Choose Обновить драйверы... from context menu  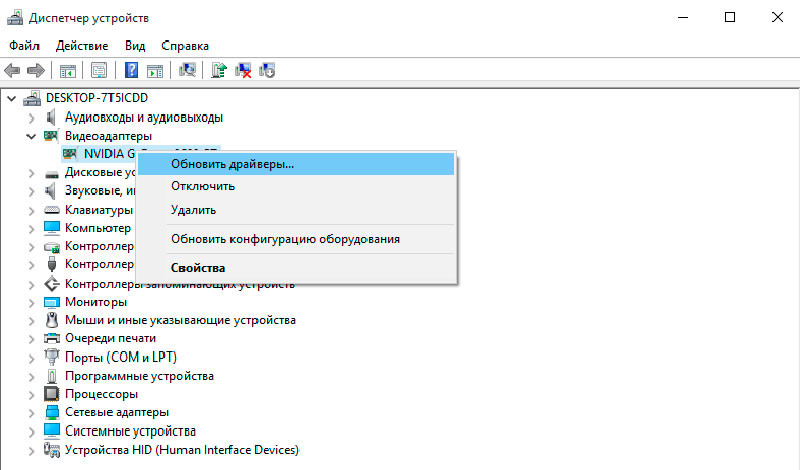(x=296, y=164)
